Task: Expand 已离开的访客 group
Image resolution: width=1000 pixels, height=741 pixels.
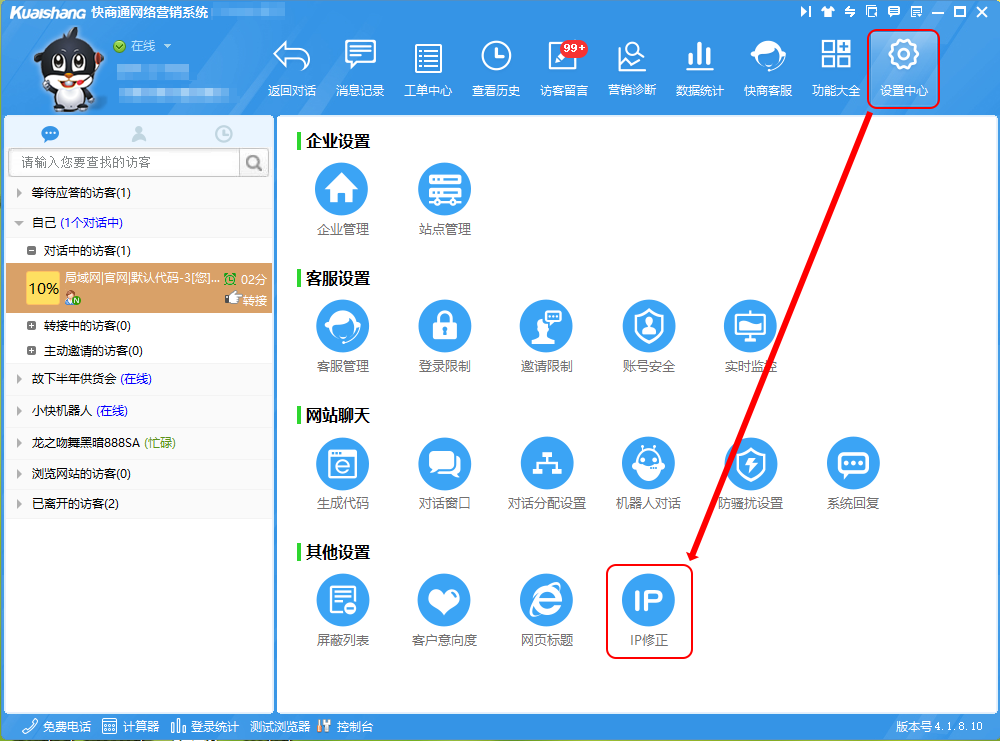Action: (x=19, y=504)
